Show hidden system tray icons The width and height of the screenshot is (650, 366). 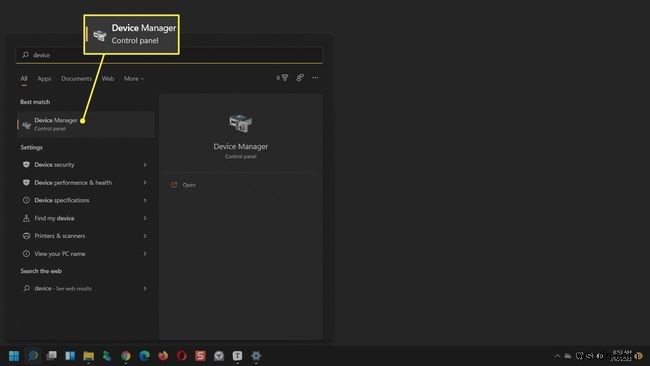point(557,356)
